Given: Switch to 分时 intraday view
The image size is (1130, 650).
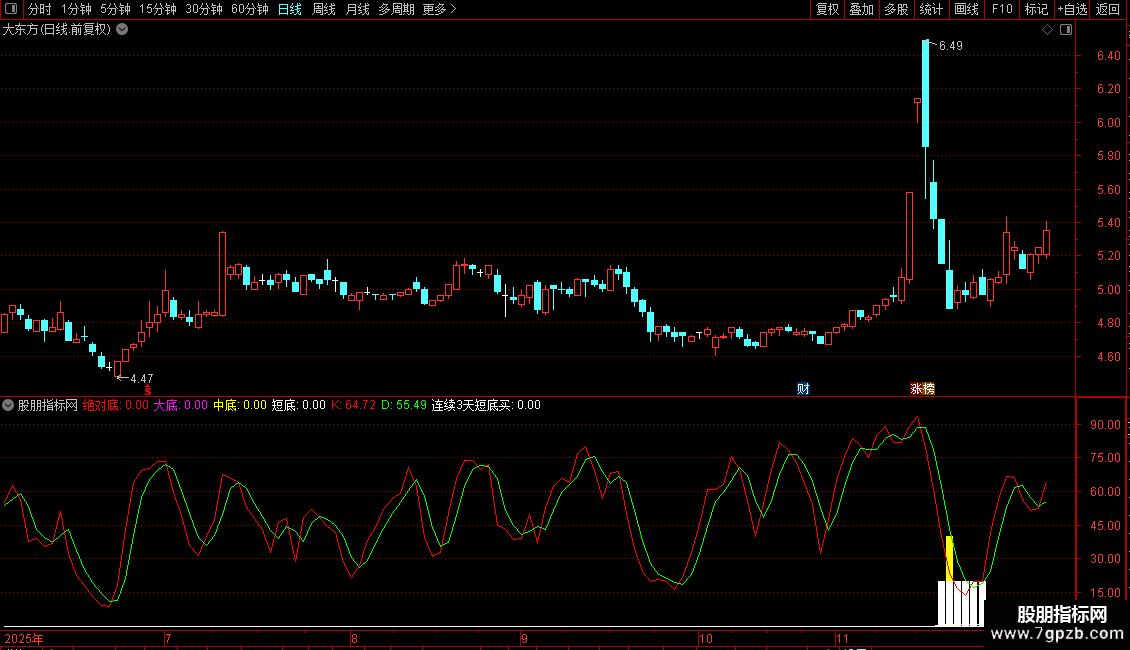Looking at the screenshot, I should click(x=40, y=9).
